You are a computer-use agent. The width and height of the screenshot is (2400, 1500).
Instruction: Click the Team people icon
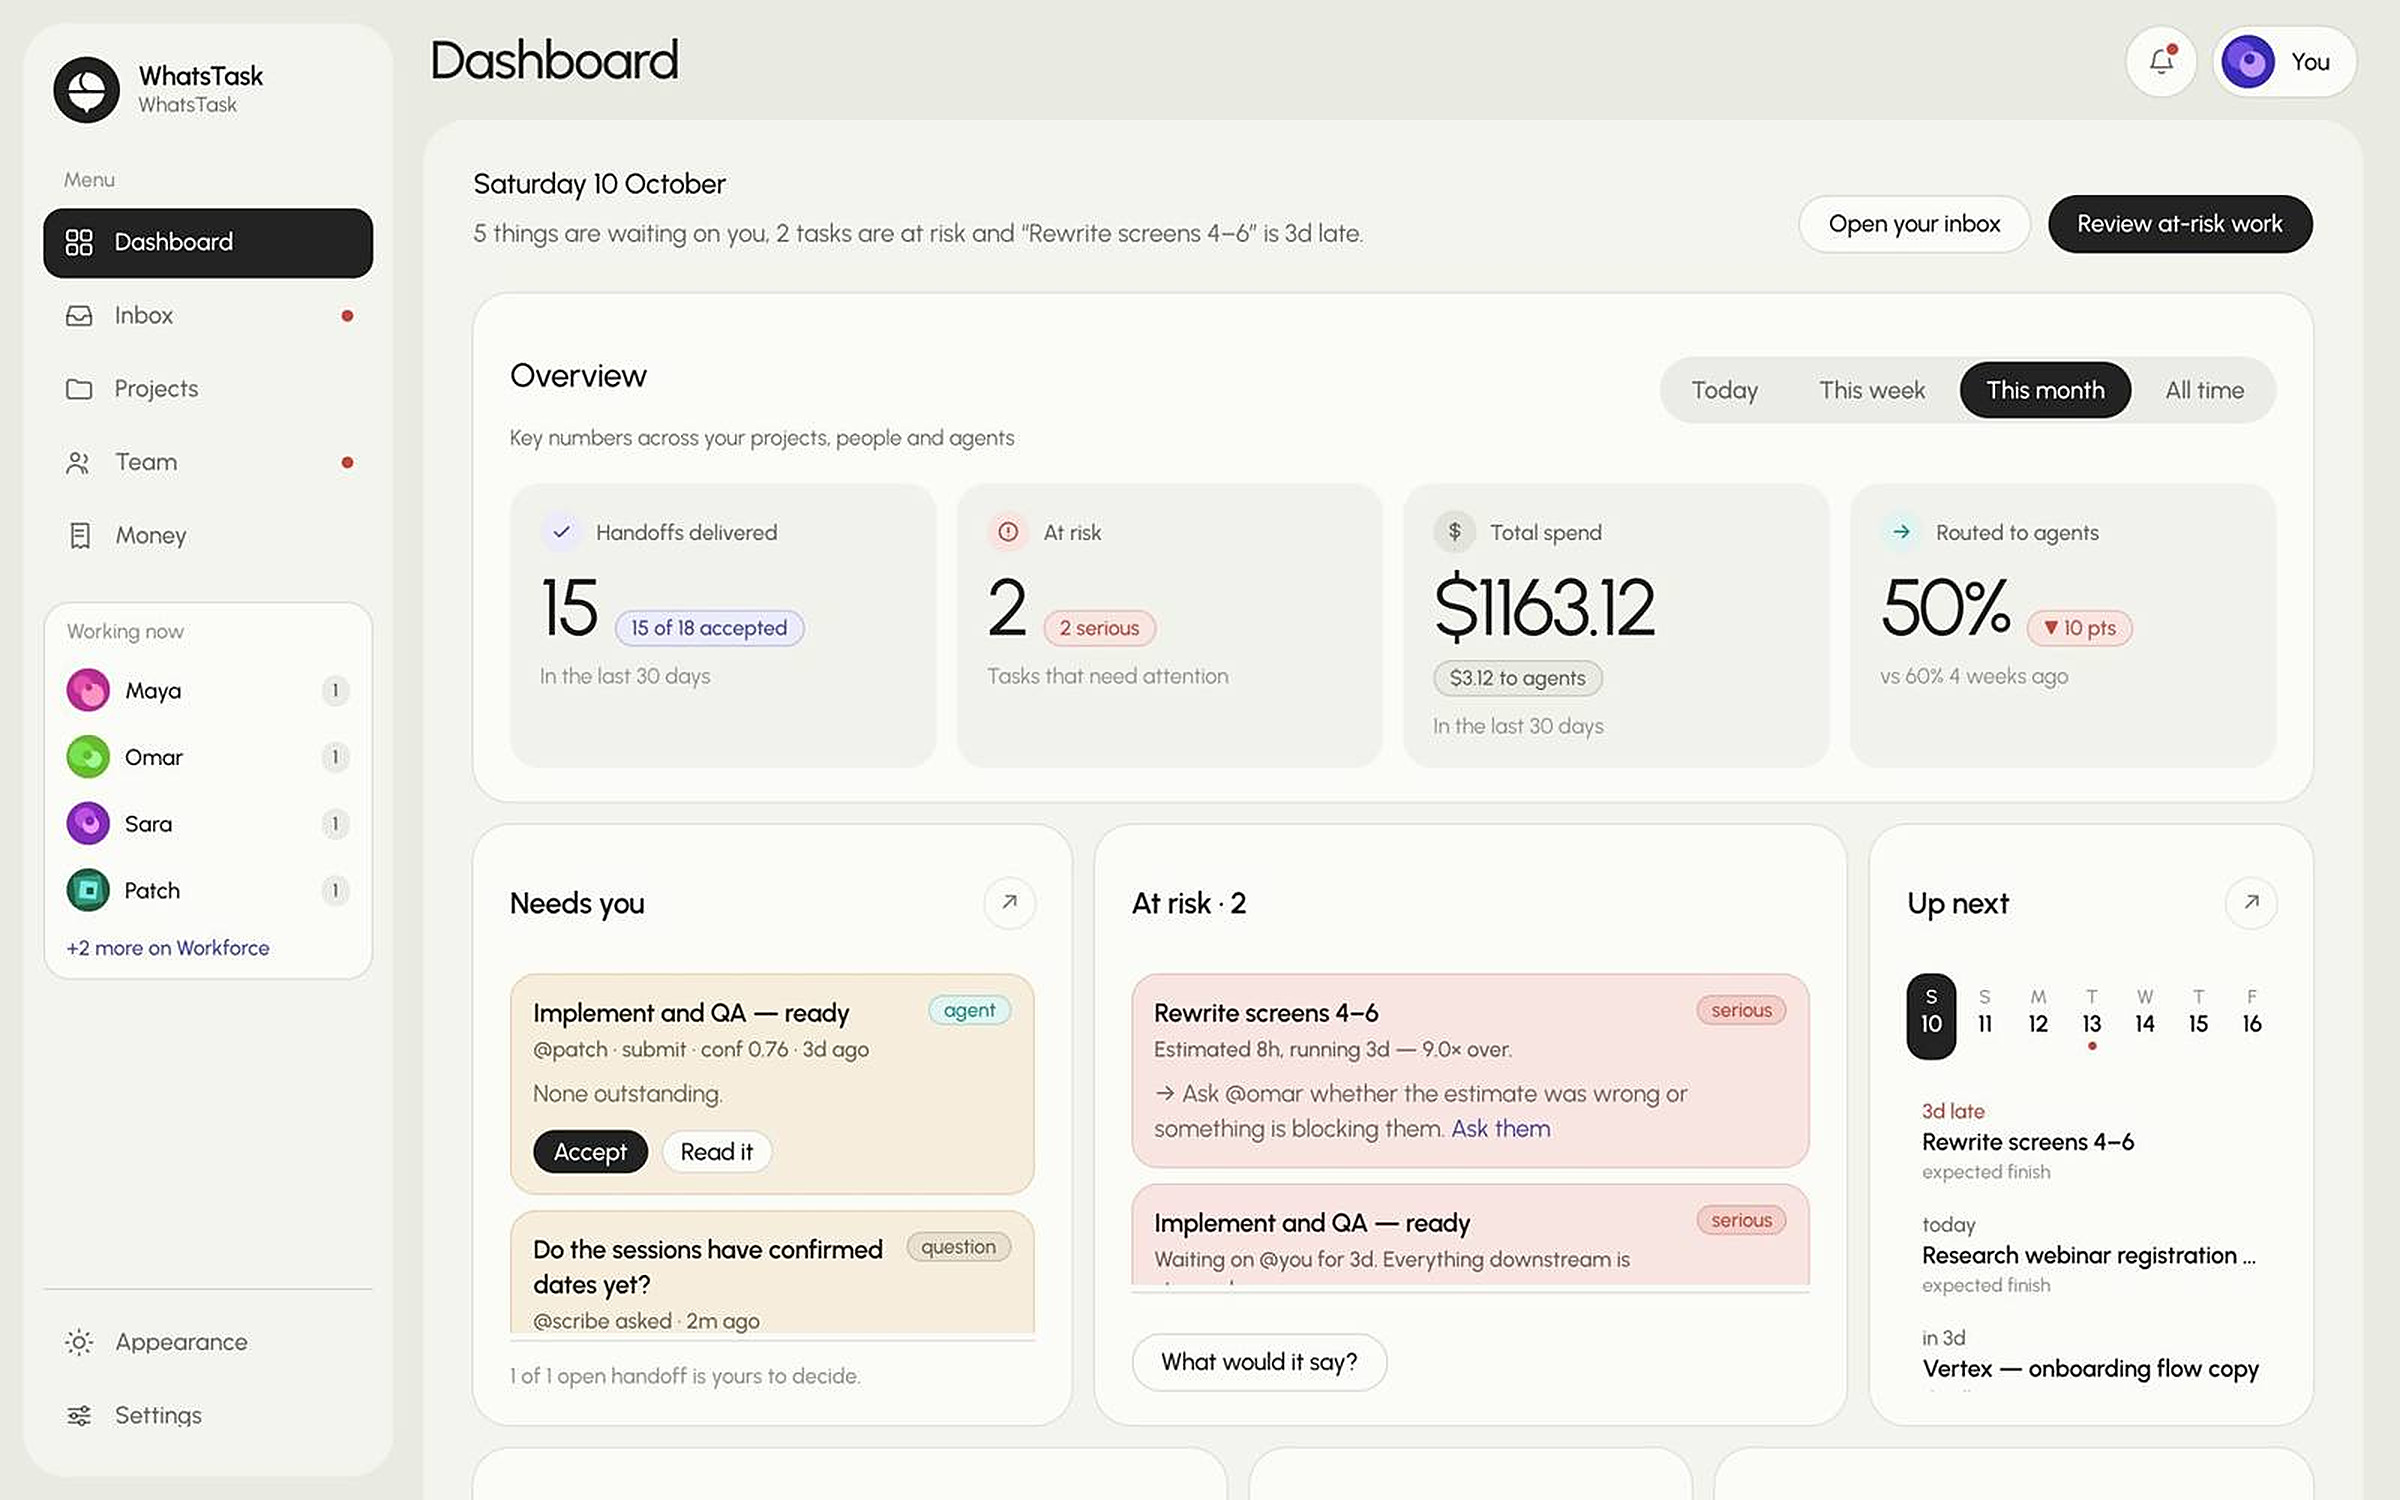79,462
